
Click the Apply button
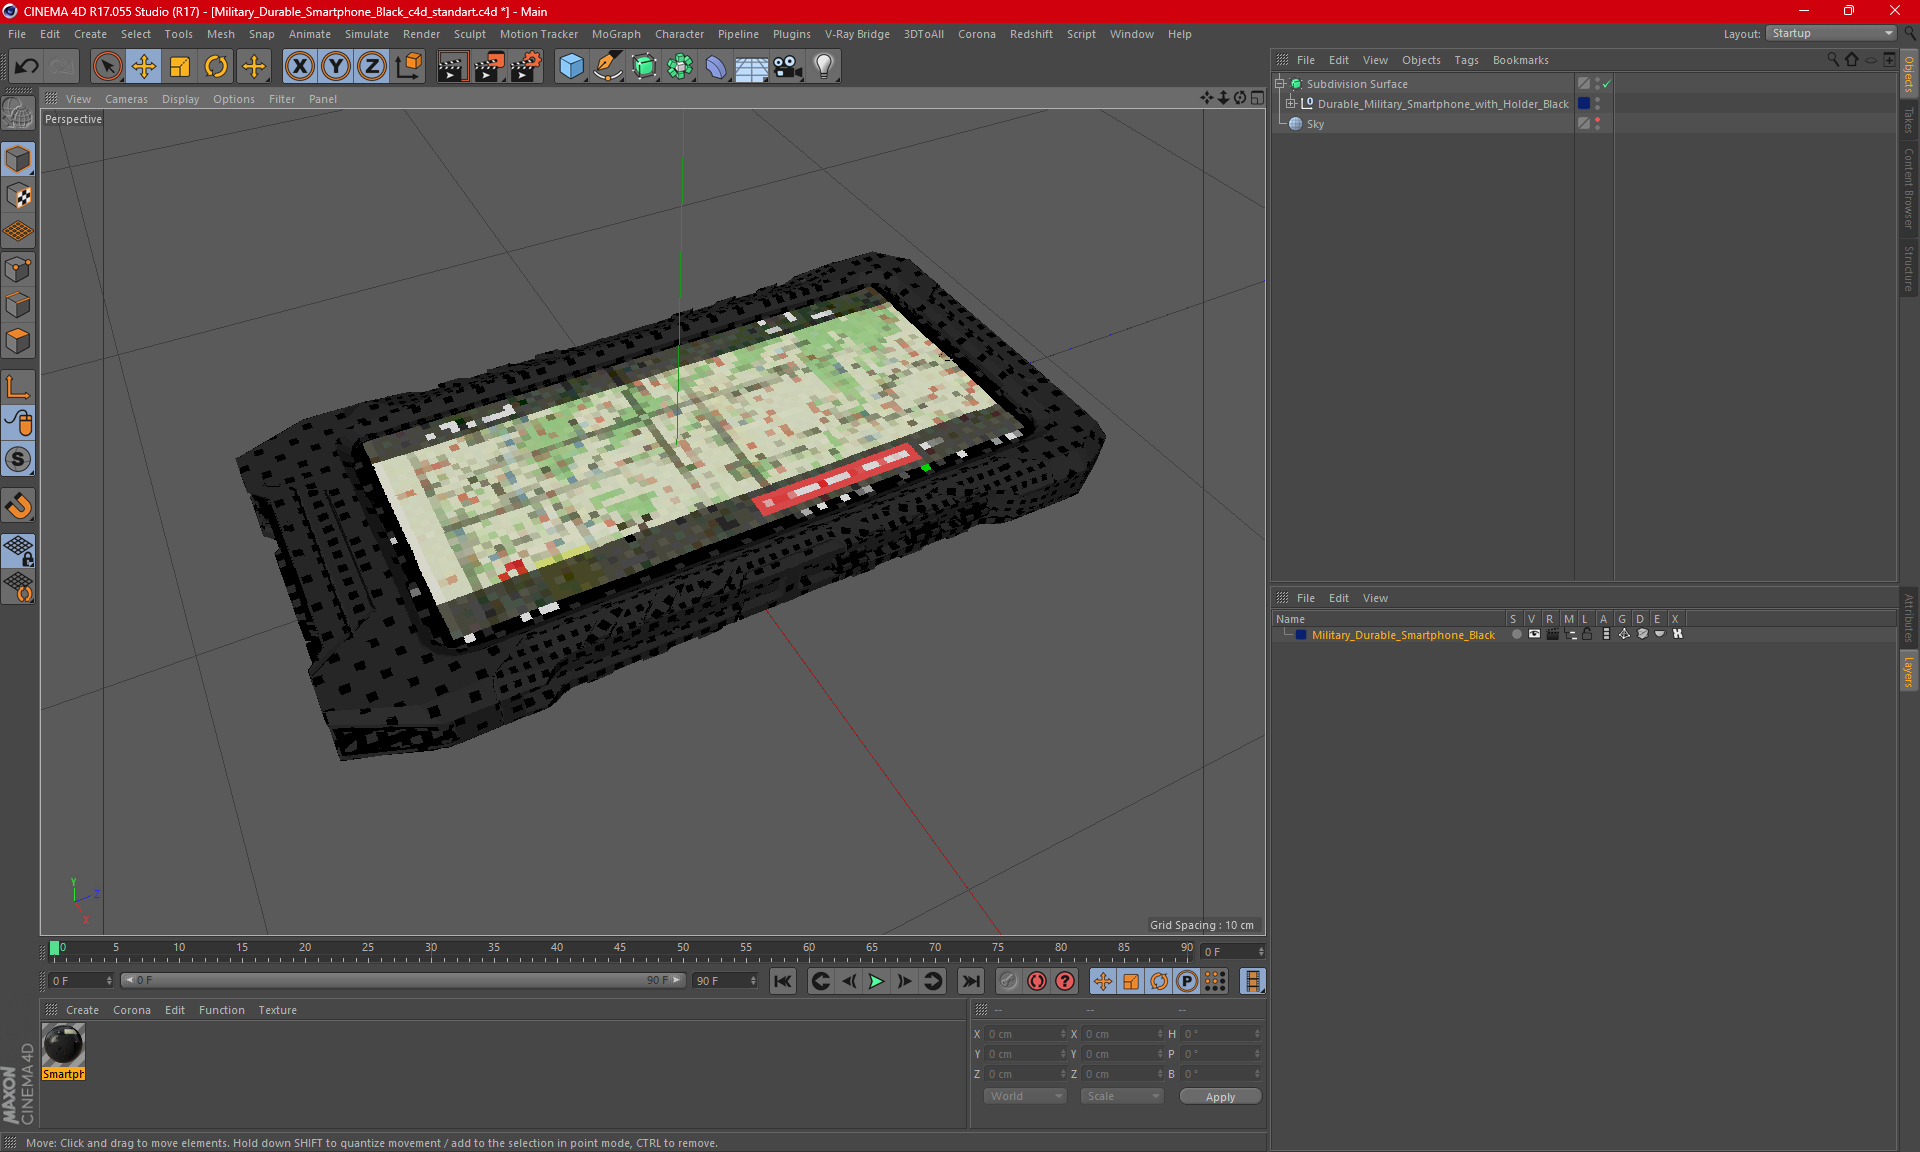coord(1220,1097)
